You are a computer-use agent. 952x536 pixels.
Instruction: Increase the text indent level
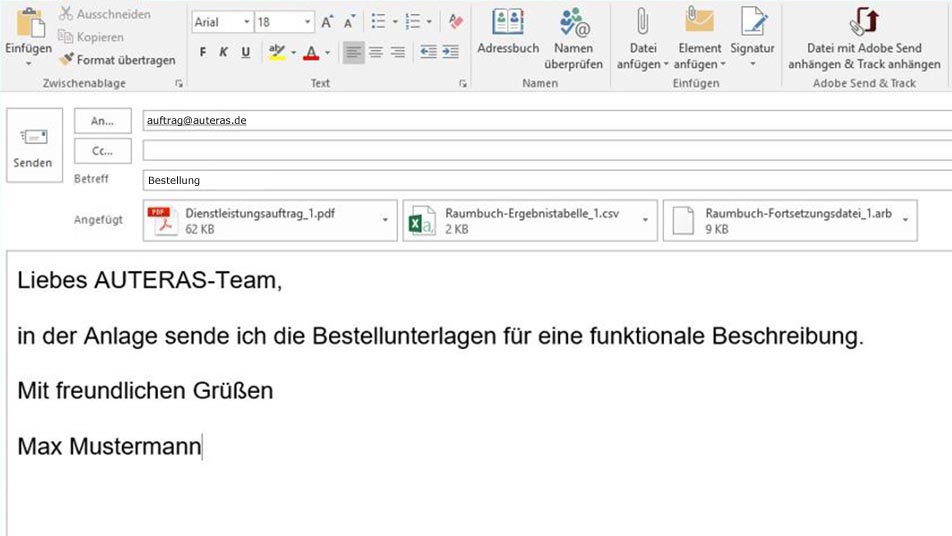[450, 52]
